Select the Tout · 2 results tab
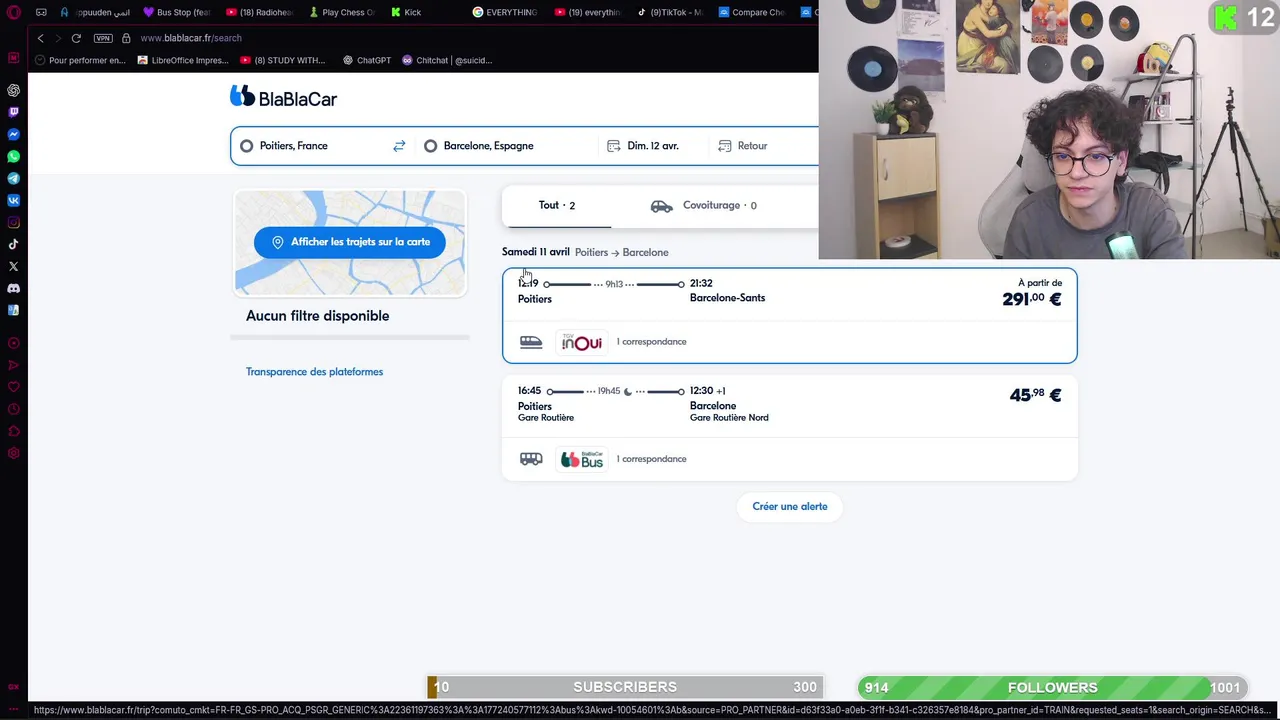The image size is (1280, 720). 556,205
